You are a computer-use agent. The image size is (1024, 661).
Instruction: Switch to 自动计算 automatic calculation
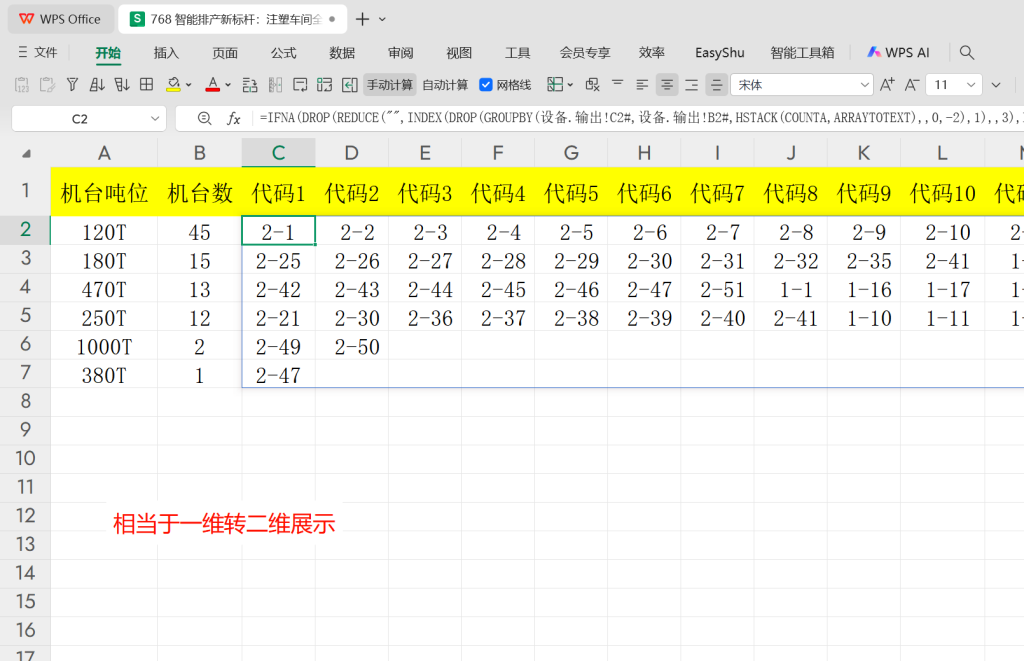coord(445,85)
